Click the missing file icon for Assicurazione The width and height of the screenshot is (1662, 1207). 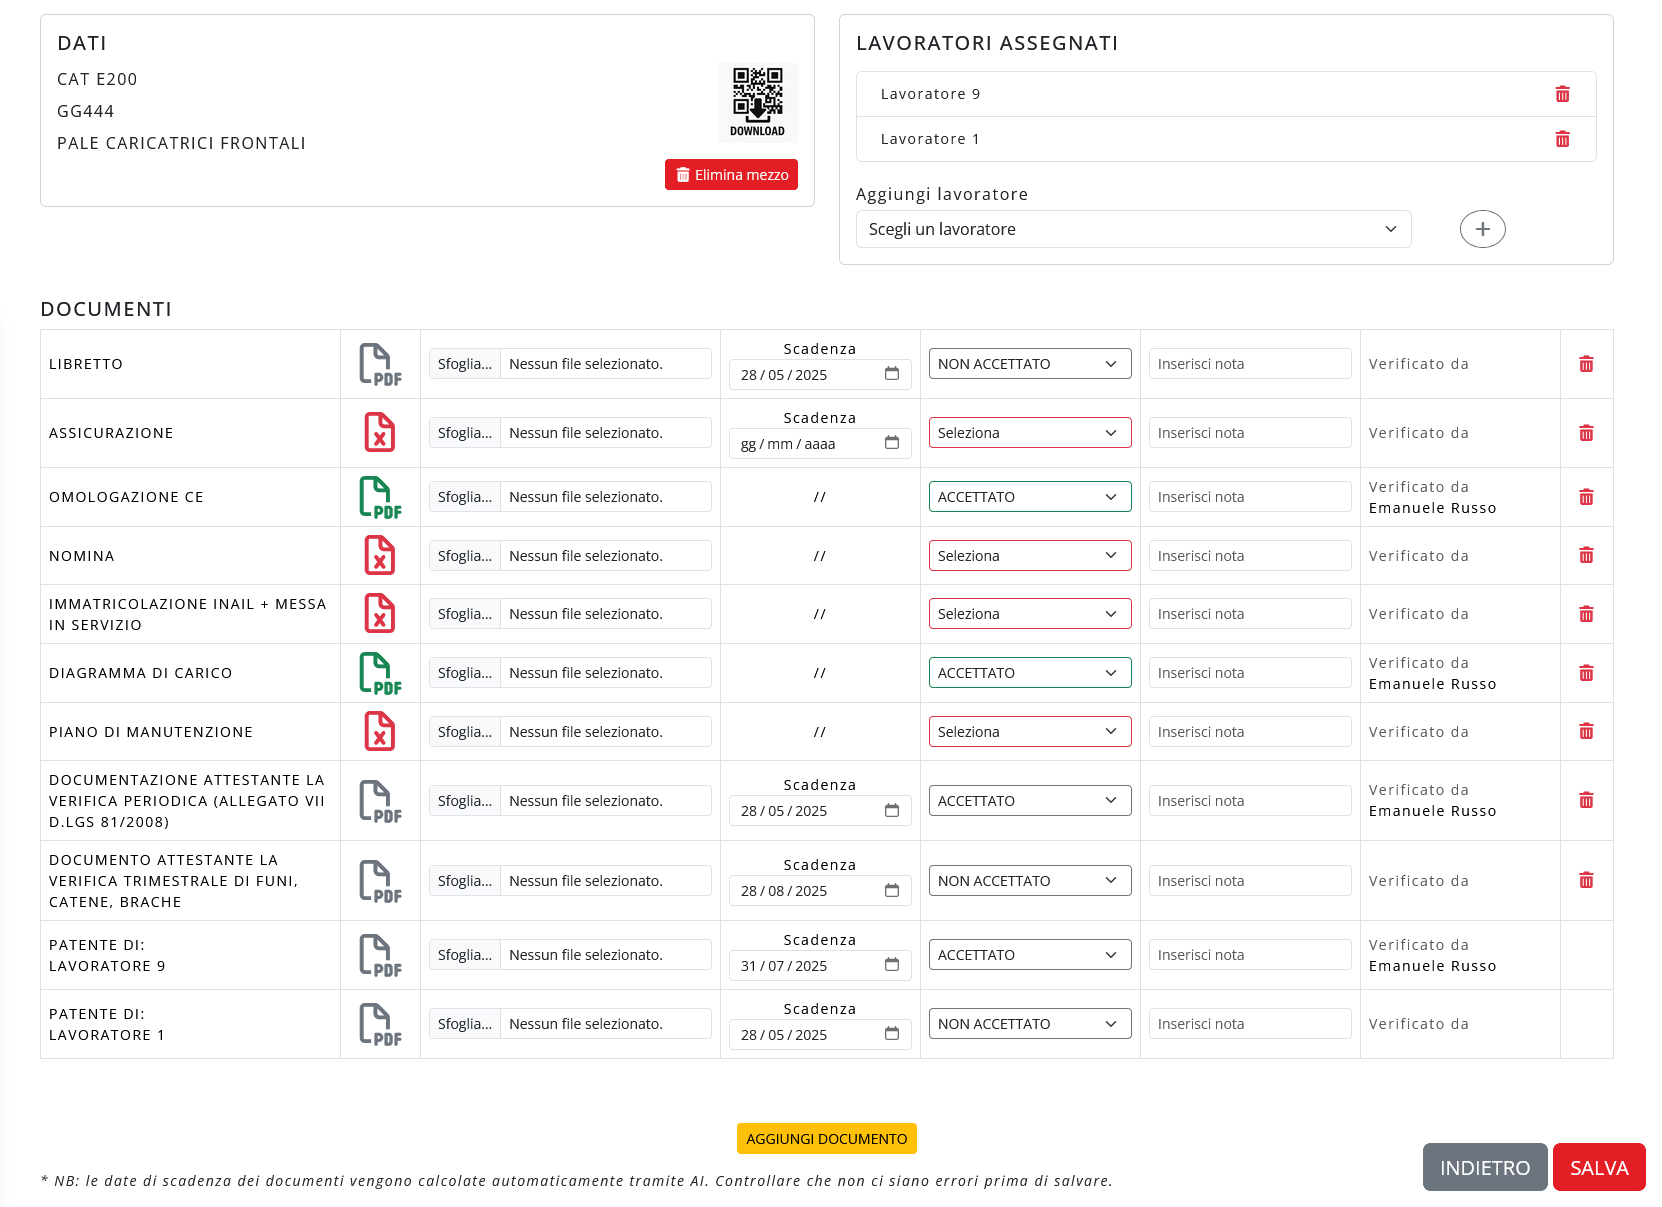(380, 433)
